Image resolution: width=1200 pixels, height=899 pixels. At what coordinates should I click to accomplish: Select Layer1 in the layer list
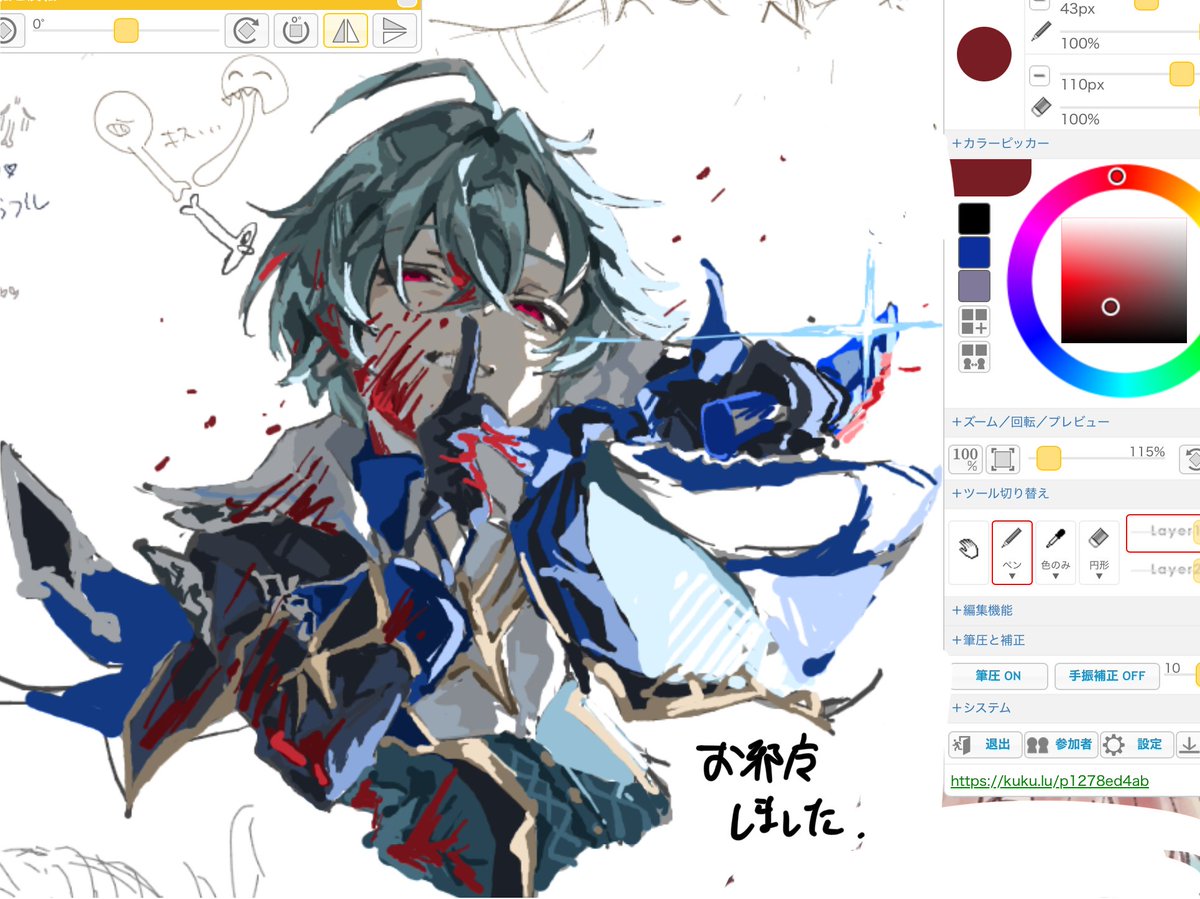1163,533
